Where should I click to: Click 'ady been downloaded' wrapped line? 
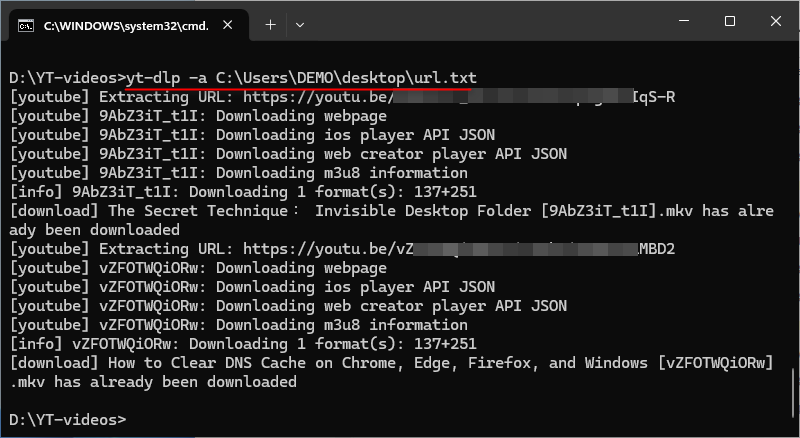(x=94, y=230)
